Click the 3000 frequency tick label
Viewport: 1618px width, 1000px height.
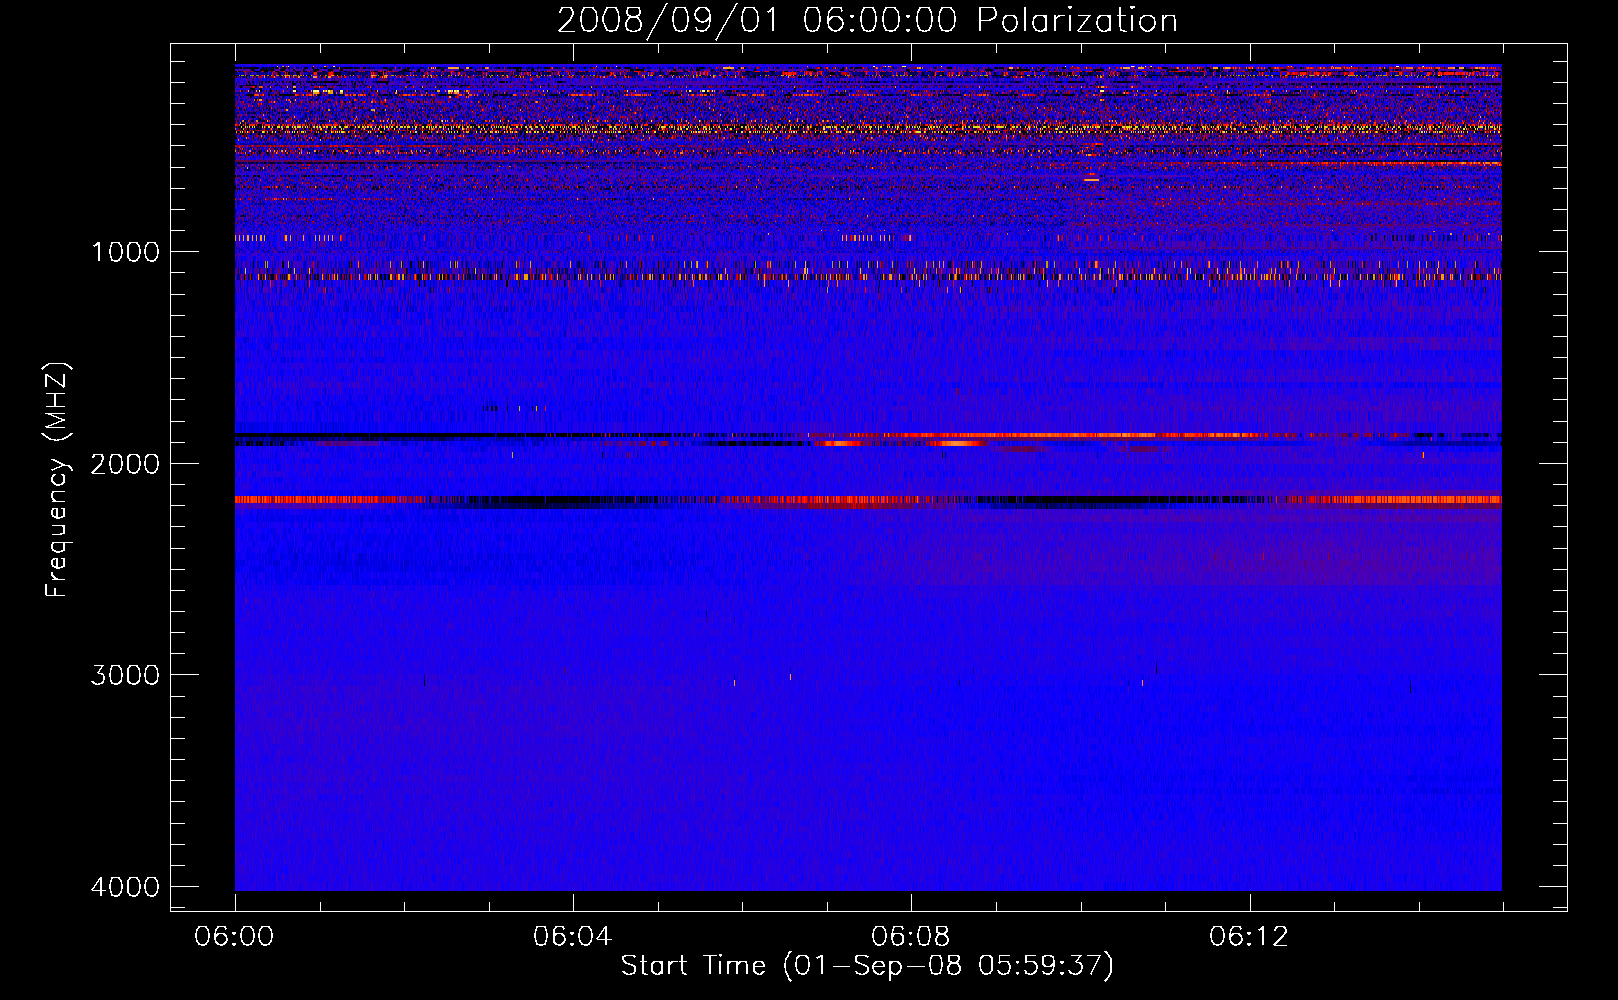point(125,675)
